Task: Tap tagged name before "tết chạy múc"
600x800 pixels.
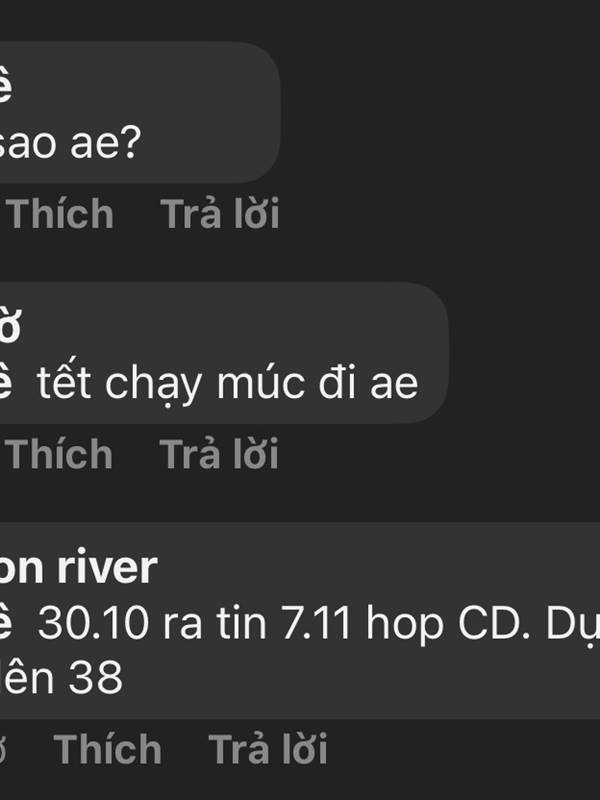Action: [x=6, y=383]
